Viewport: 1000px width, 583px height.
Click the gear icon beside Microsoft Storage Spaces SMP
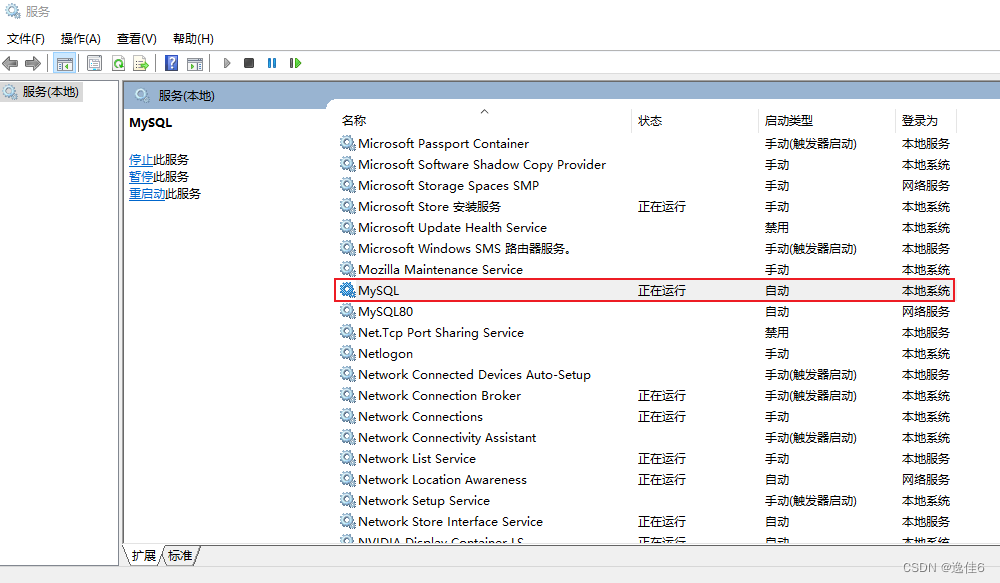tap(348, 186)
